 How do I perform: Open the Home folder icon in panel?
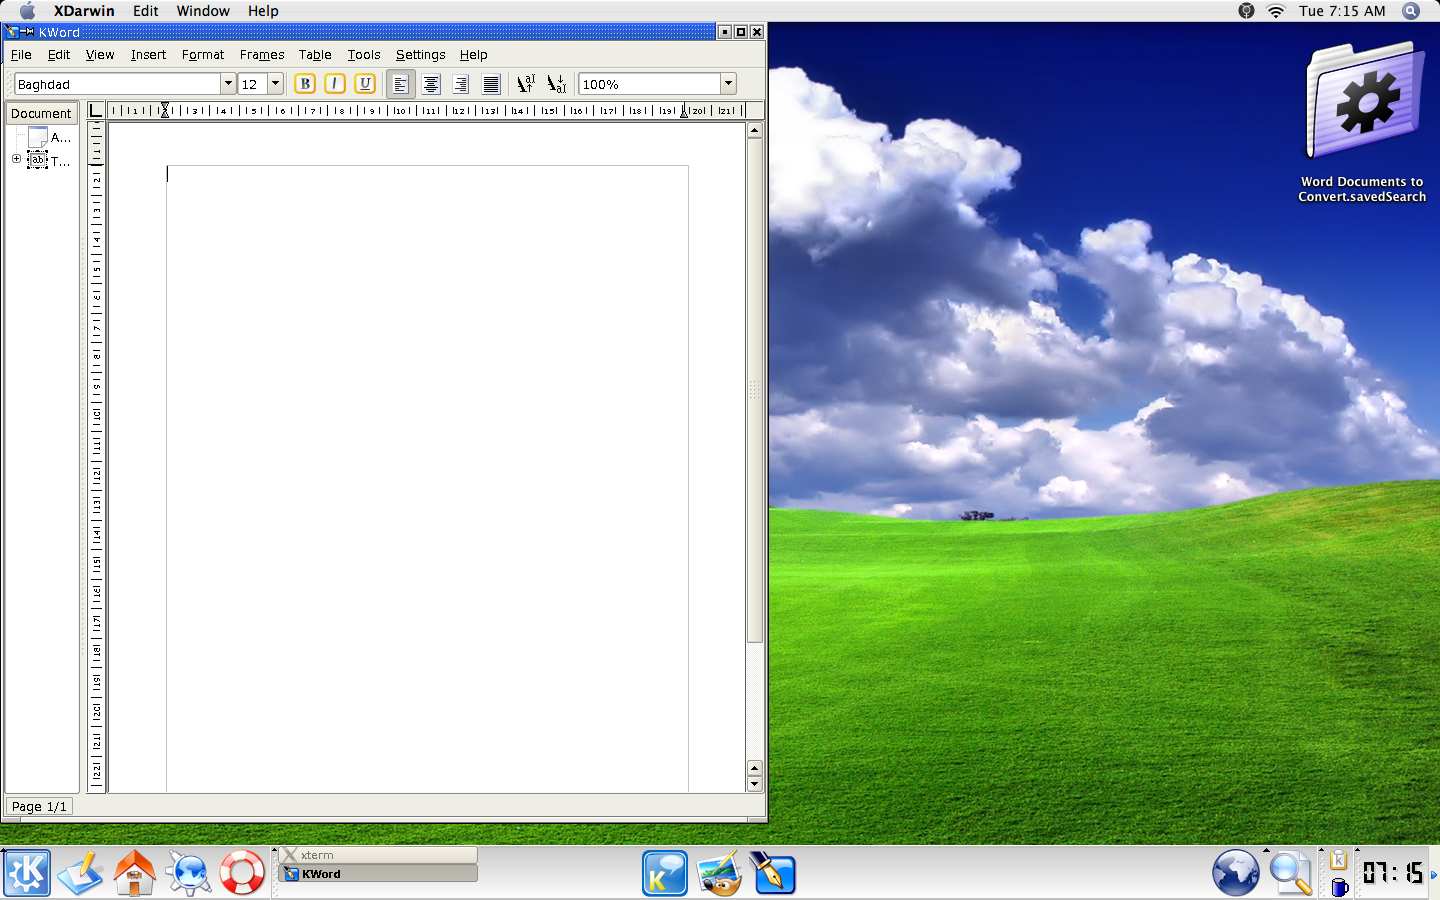[134, 873]
